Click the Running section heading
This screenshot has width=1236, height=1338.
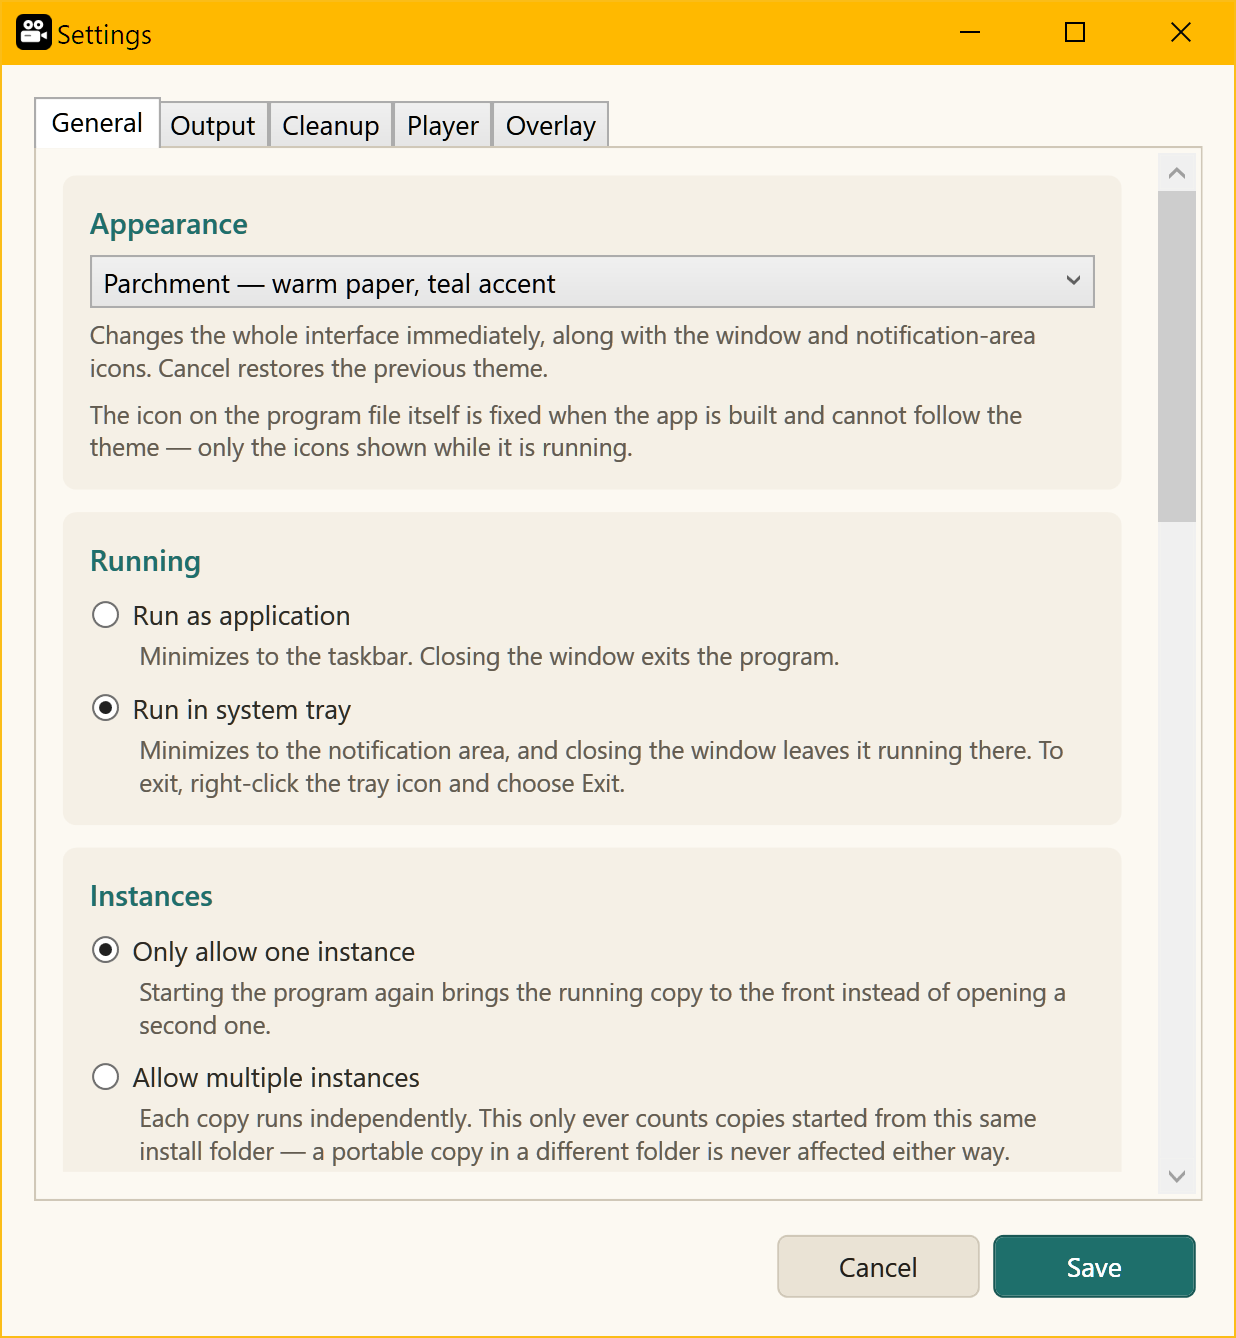(x=145, y=561)
